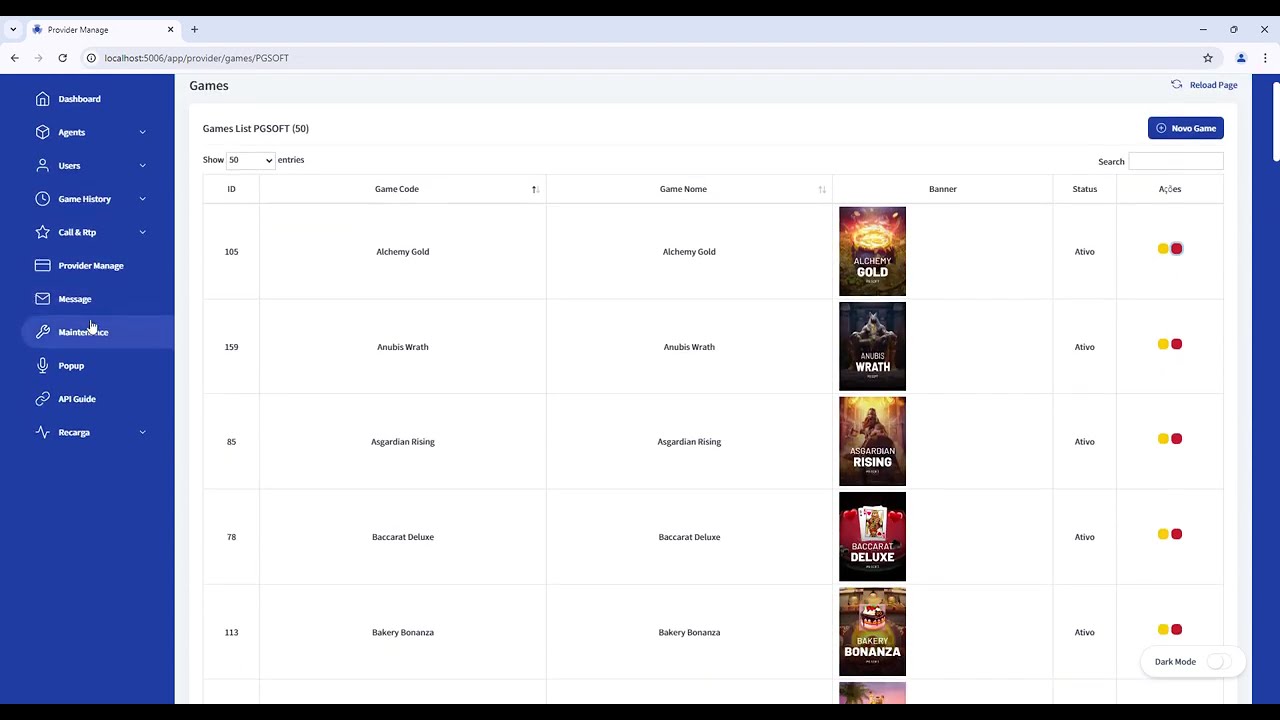Screen dimensions: 1280x720
Task: Open the tab search dropdown arrow
Action: pos(13,30)
